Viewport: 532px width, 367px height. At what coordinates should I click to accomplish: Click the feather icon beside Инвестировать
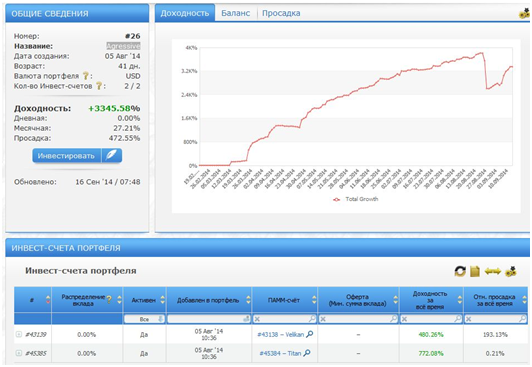111,155
